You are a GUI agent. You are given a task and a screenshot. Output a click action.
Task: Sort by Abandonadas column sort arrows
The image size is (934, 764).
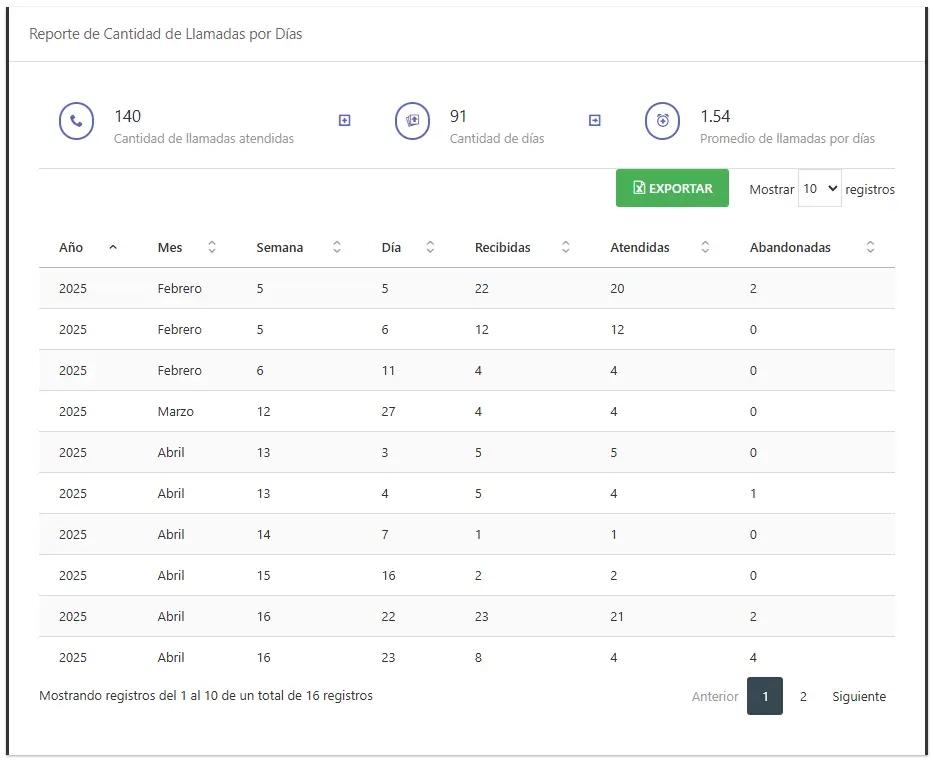pos(870,247)
